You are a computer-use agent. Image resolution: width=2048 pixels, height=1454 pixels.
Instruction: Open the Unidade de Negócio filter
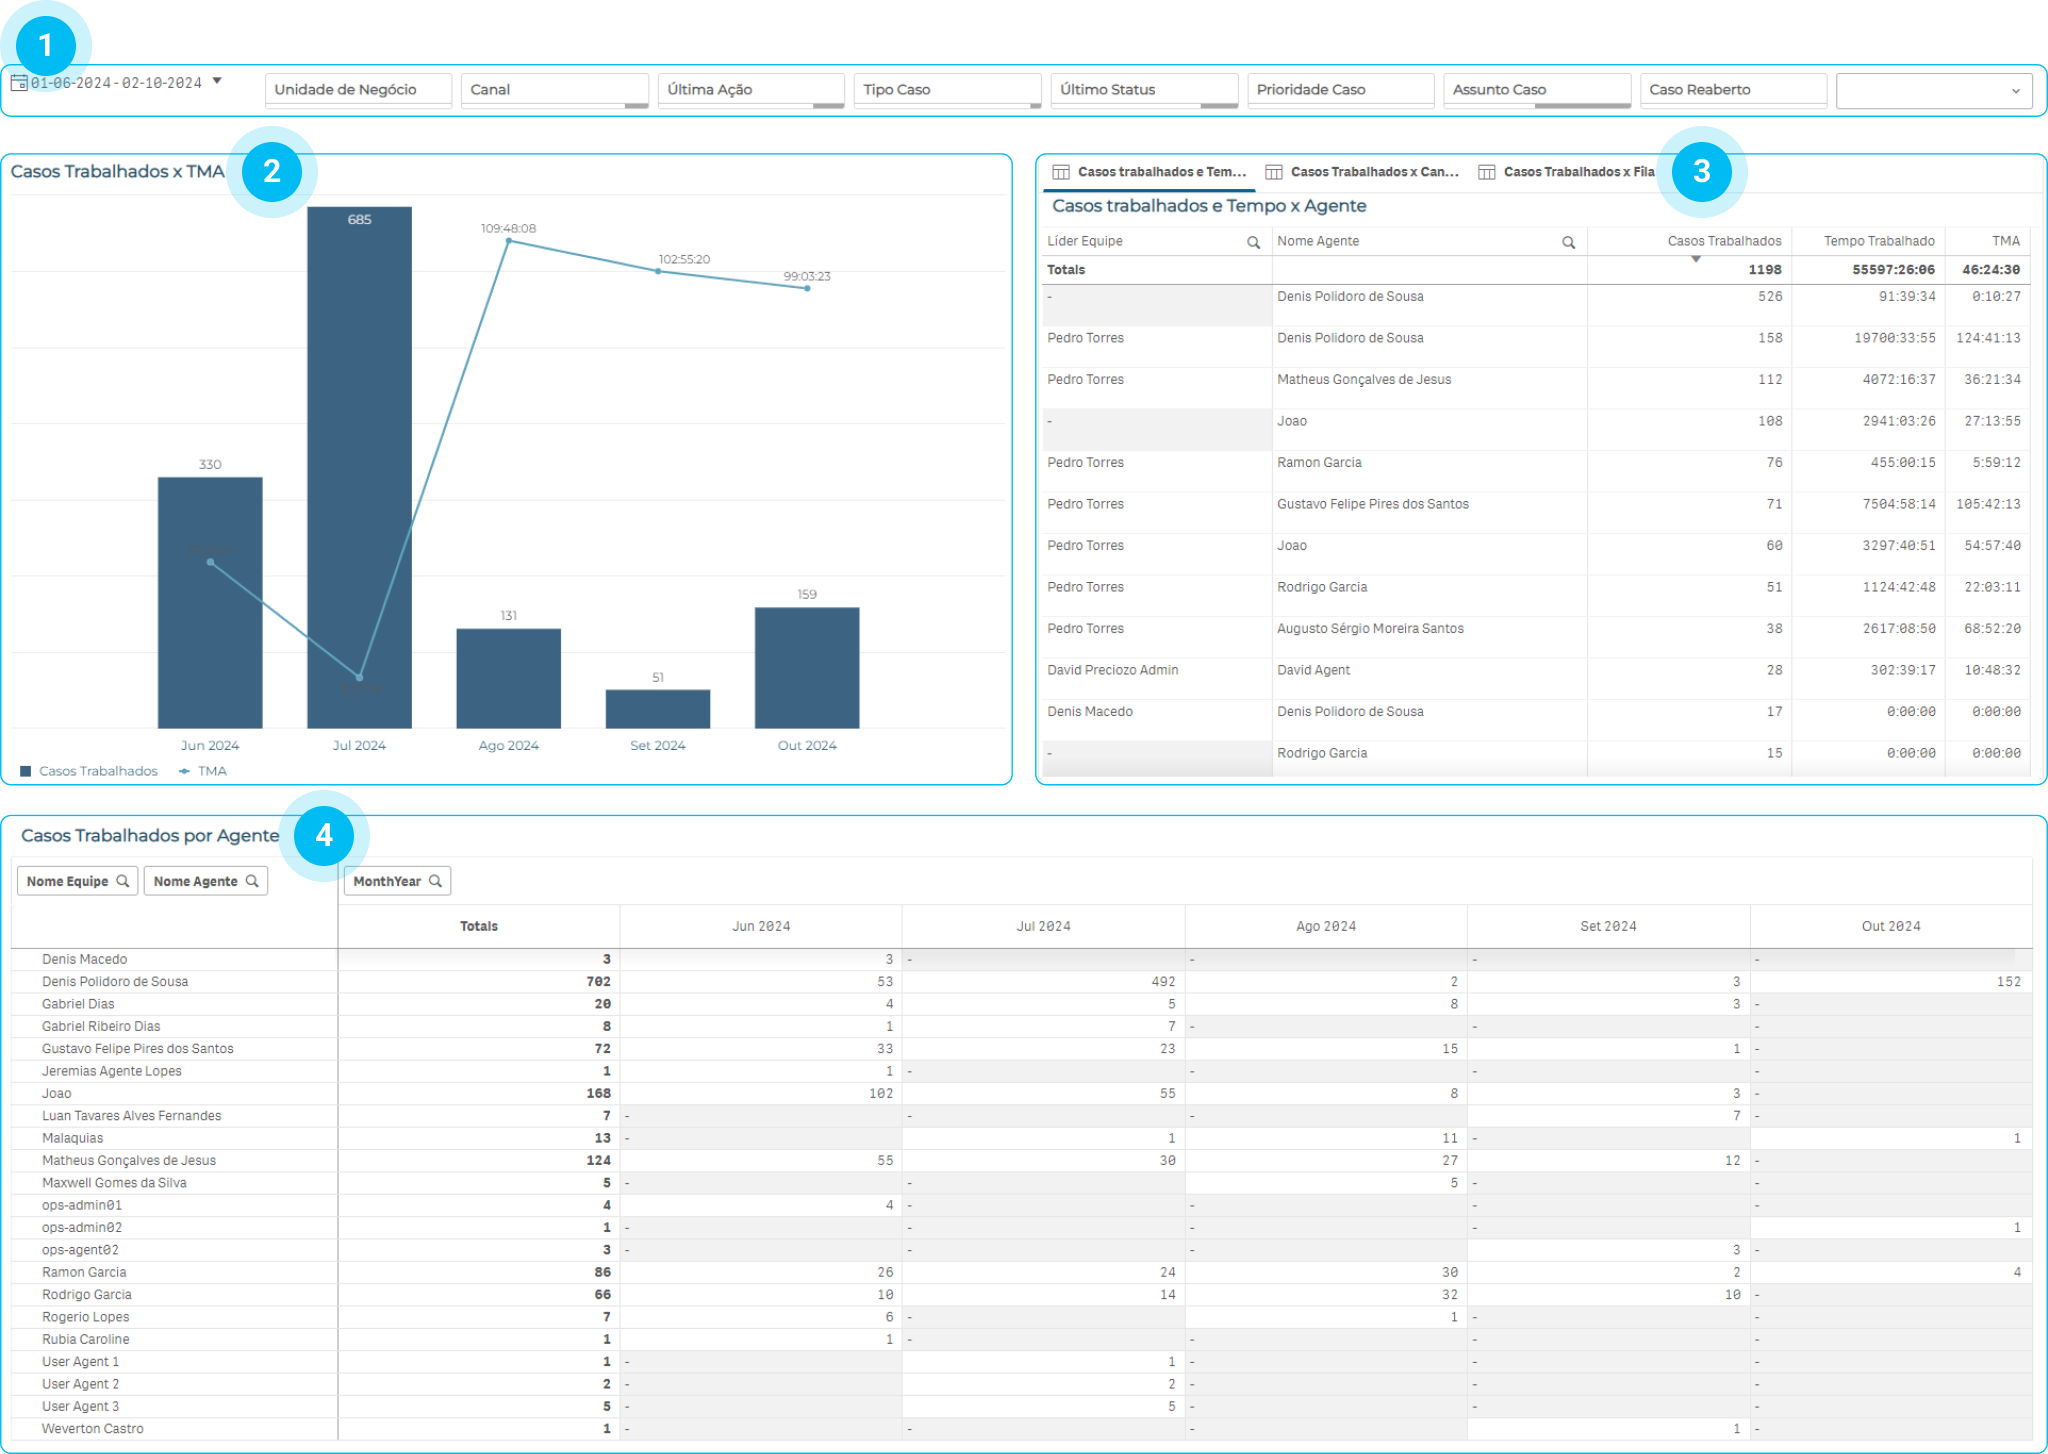tap(358, 90)
